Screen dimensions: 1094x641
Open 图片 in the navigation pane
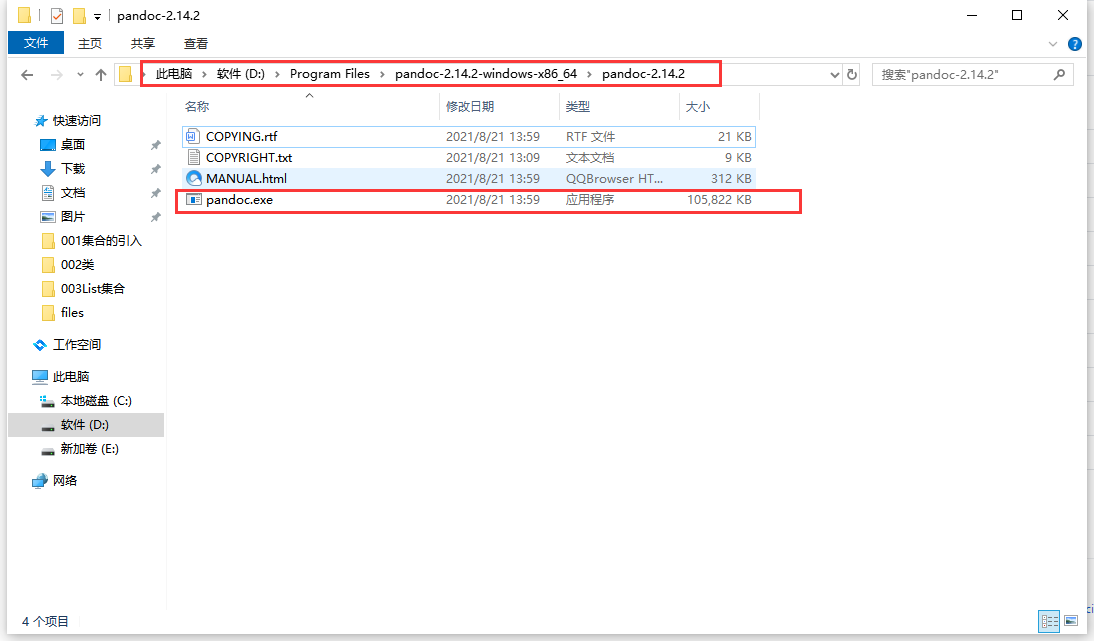click(73, 217)
